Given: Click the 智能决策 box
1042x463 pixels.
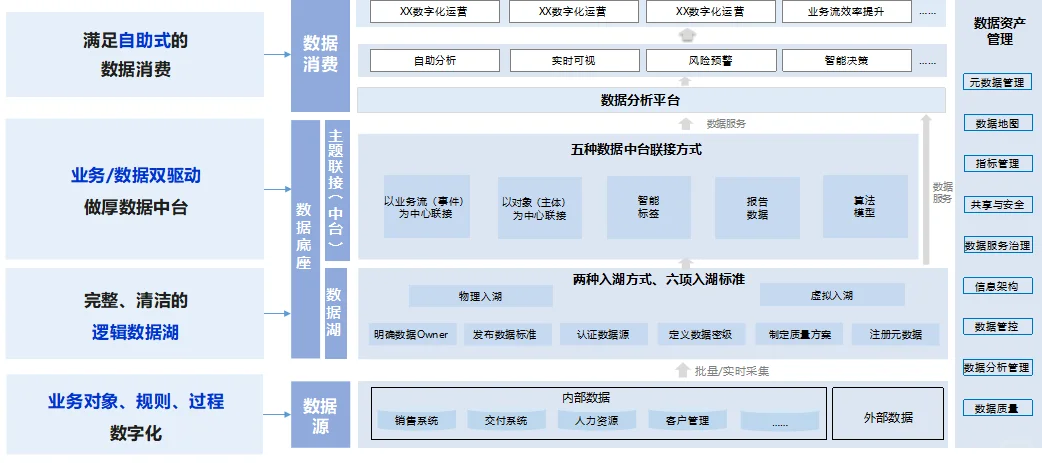Looking at the screenshot, I should coord(846,60).
